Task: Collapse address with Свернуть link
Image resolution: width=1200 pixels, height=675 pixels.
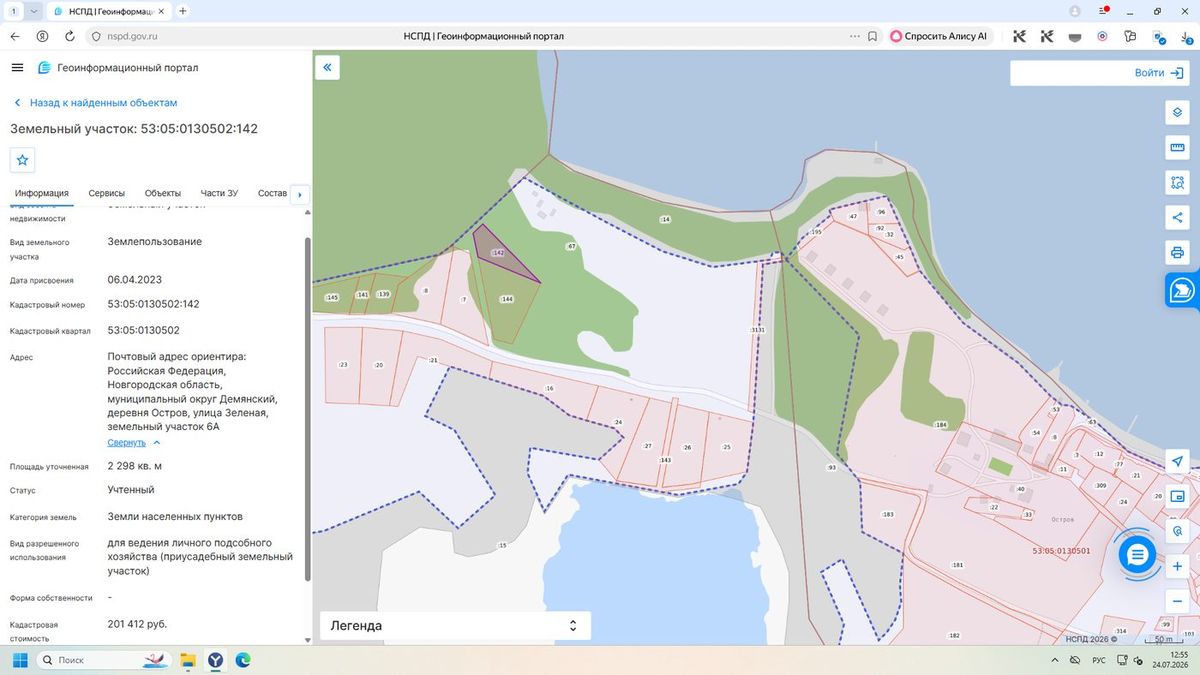Action: click(x=134, y=442)
